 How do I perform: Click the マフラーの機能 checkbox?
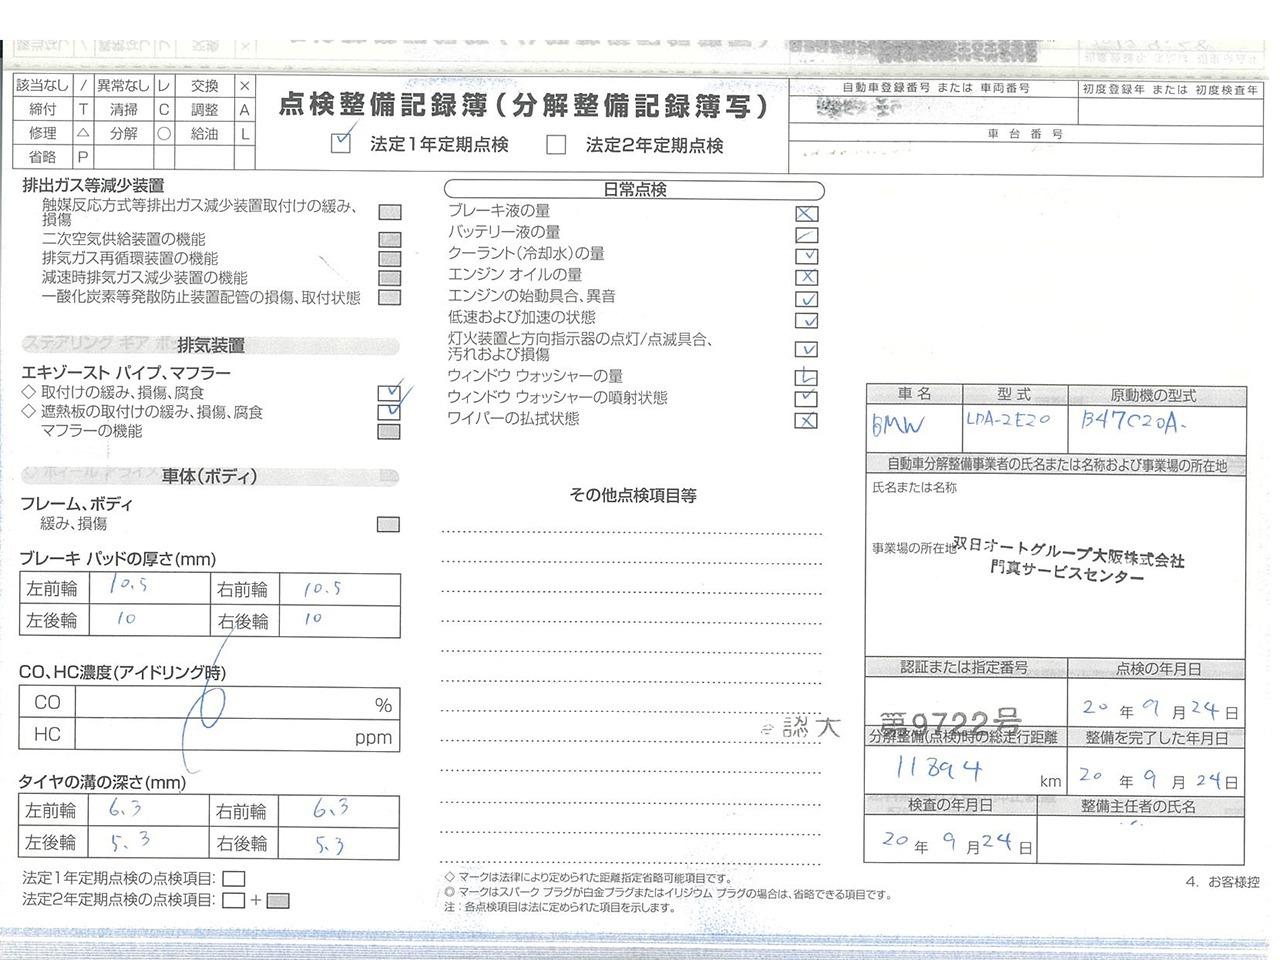(389, 432)
